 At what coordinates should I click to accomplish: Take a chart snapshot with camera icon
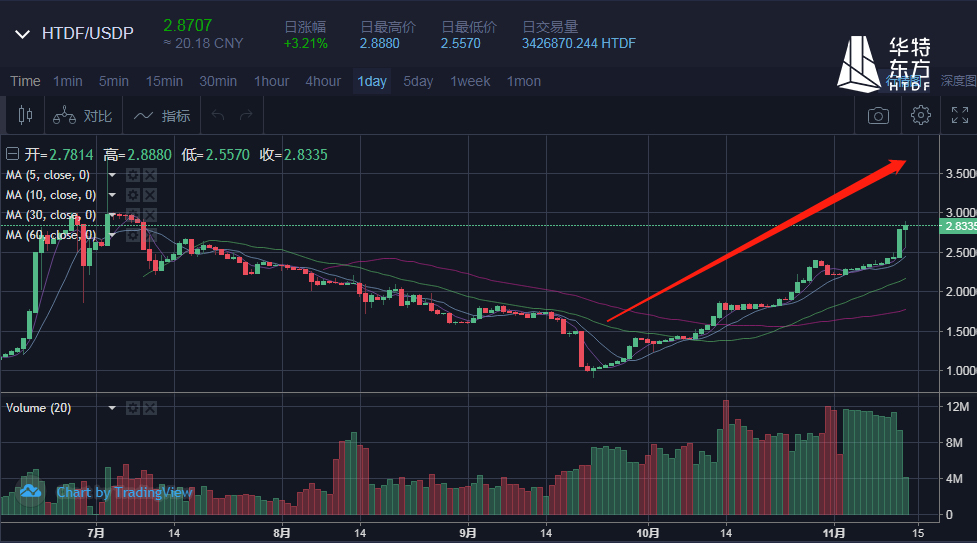(x=878, y=116)
